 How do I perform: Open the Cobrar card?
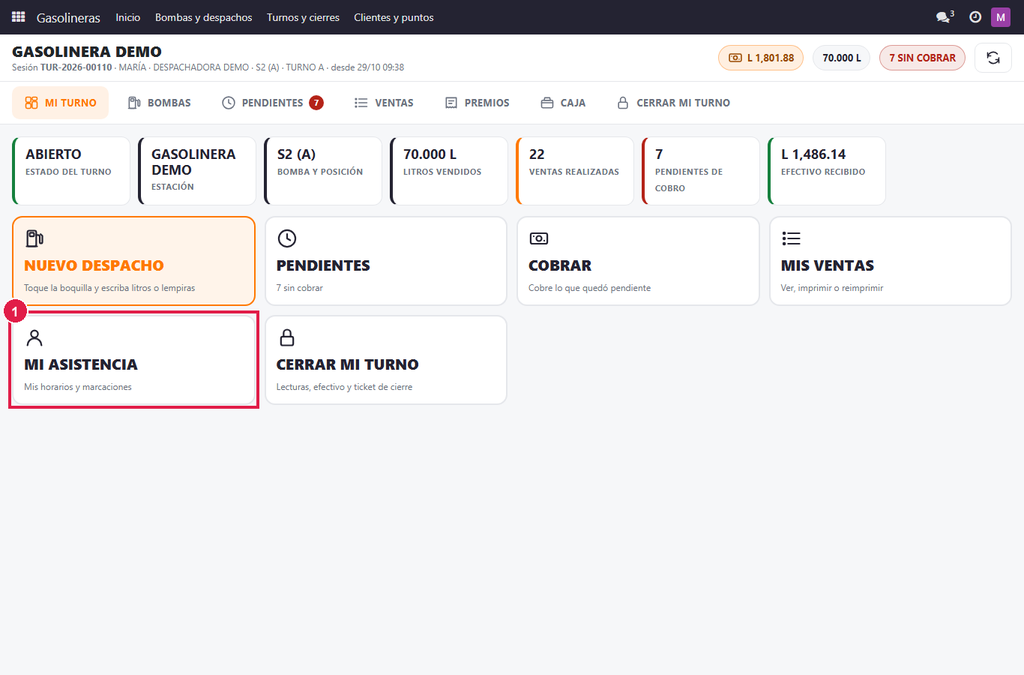pos(638,261)
